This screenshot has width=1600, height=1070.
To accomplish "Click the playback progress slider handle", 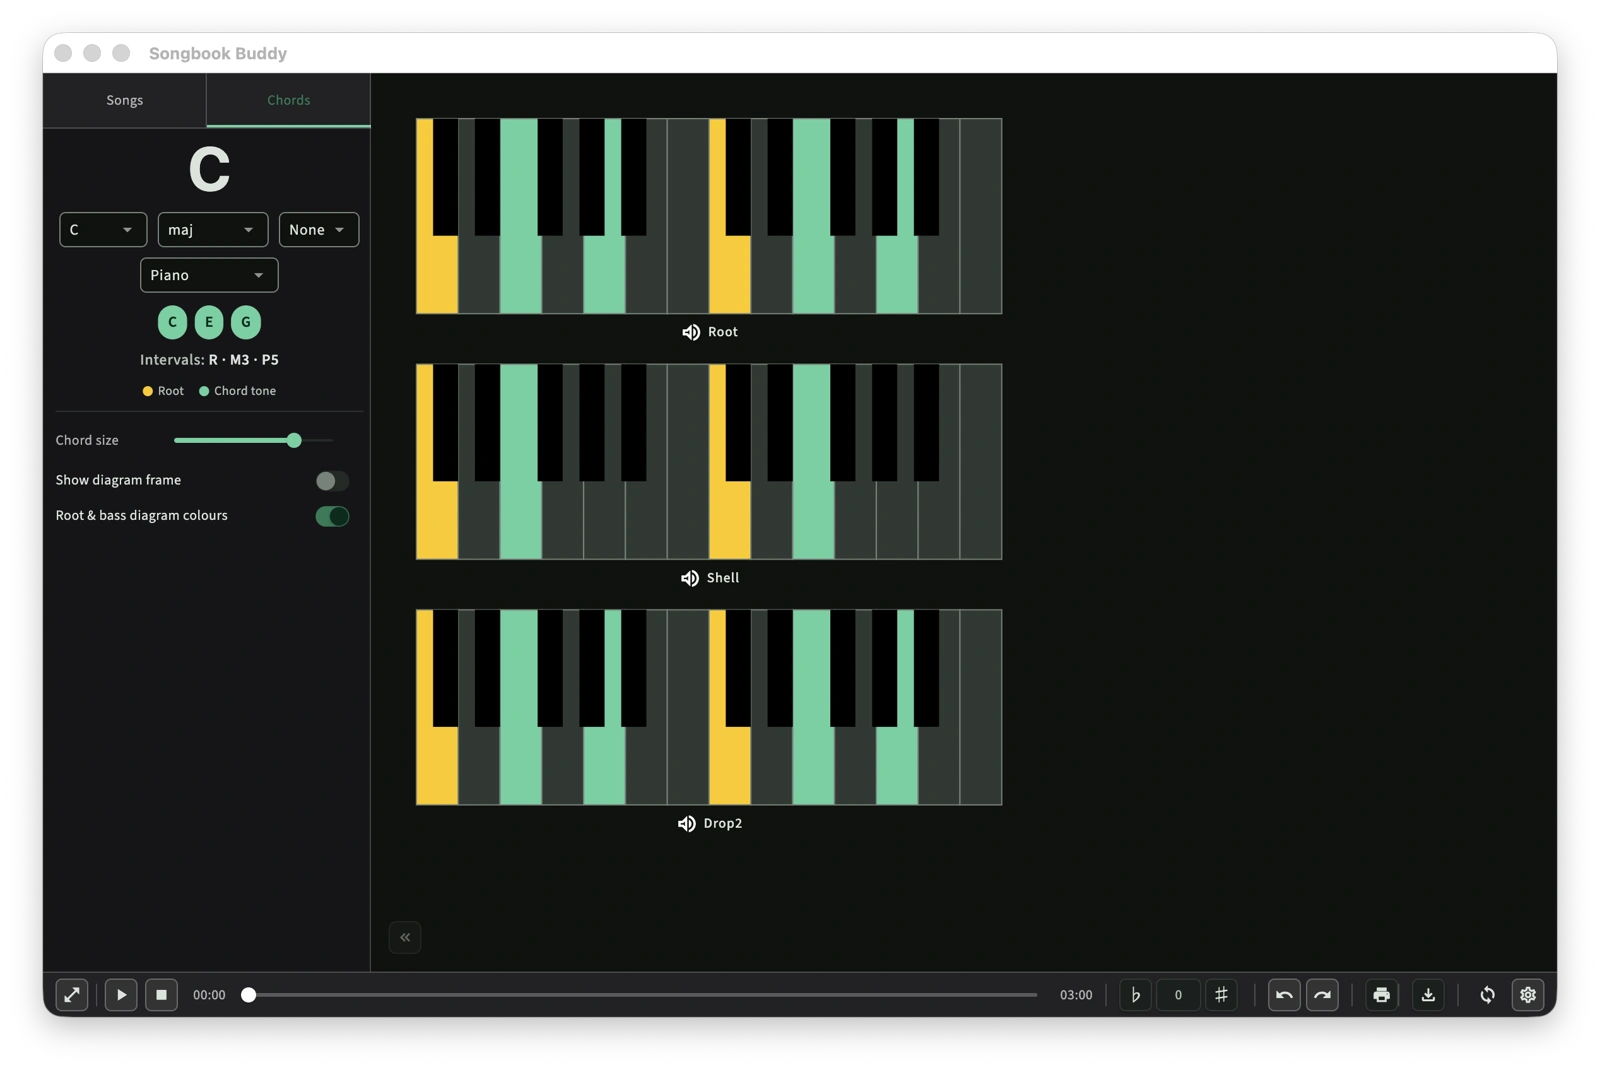I will click(249, 995).
